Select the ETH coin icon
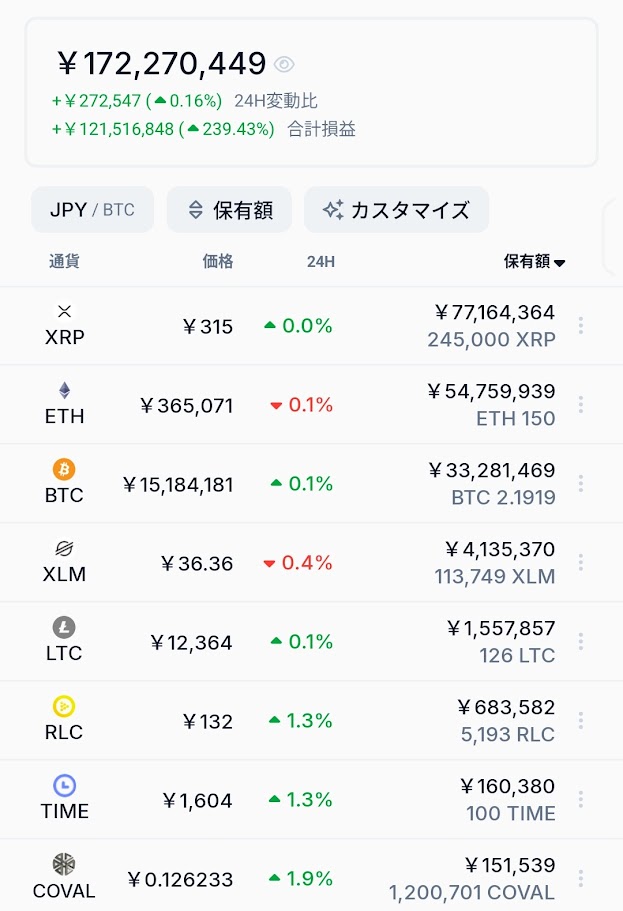623x911 pixels. [x=65, y=390]
